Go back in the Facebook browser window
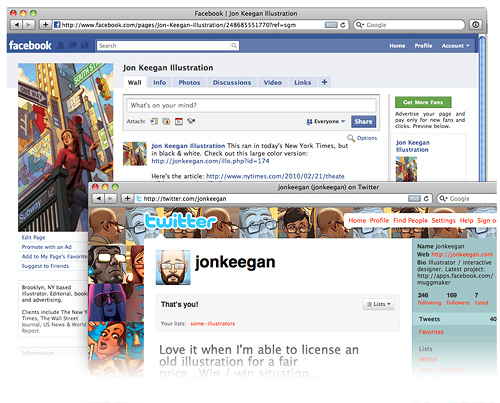The width and height of the screenshot is (500, 403). coord(17,25)
